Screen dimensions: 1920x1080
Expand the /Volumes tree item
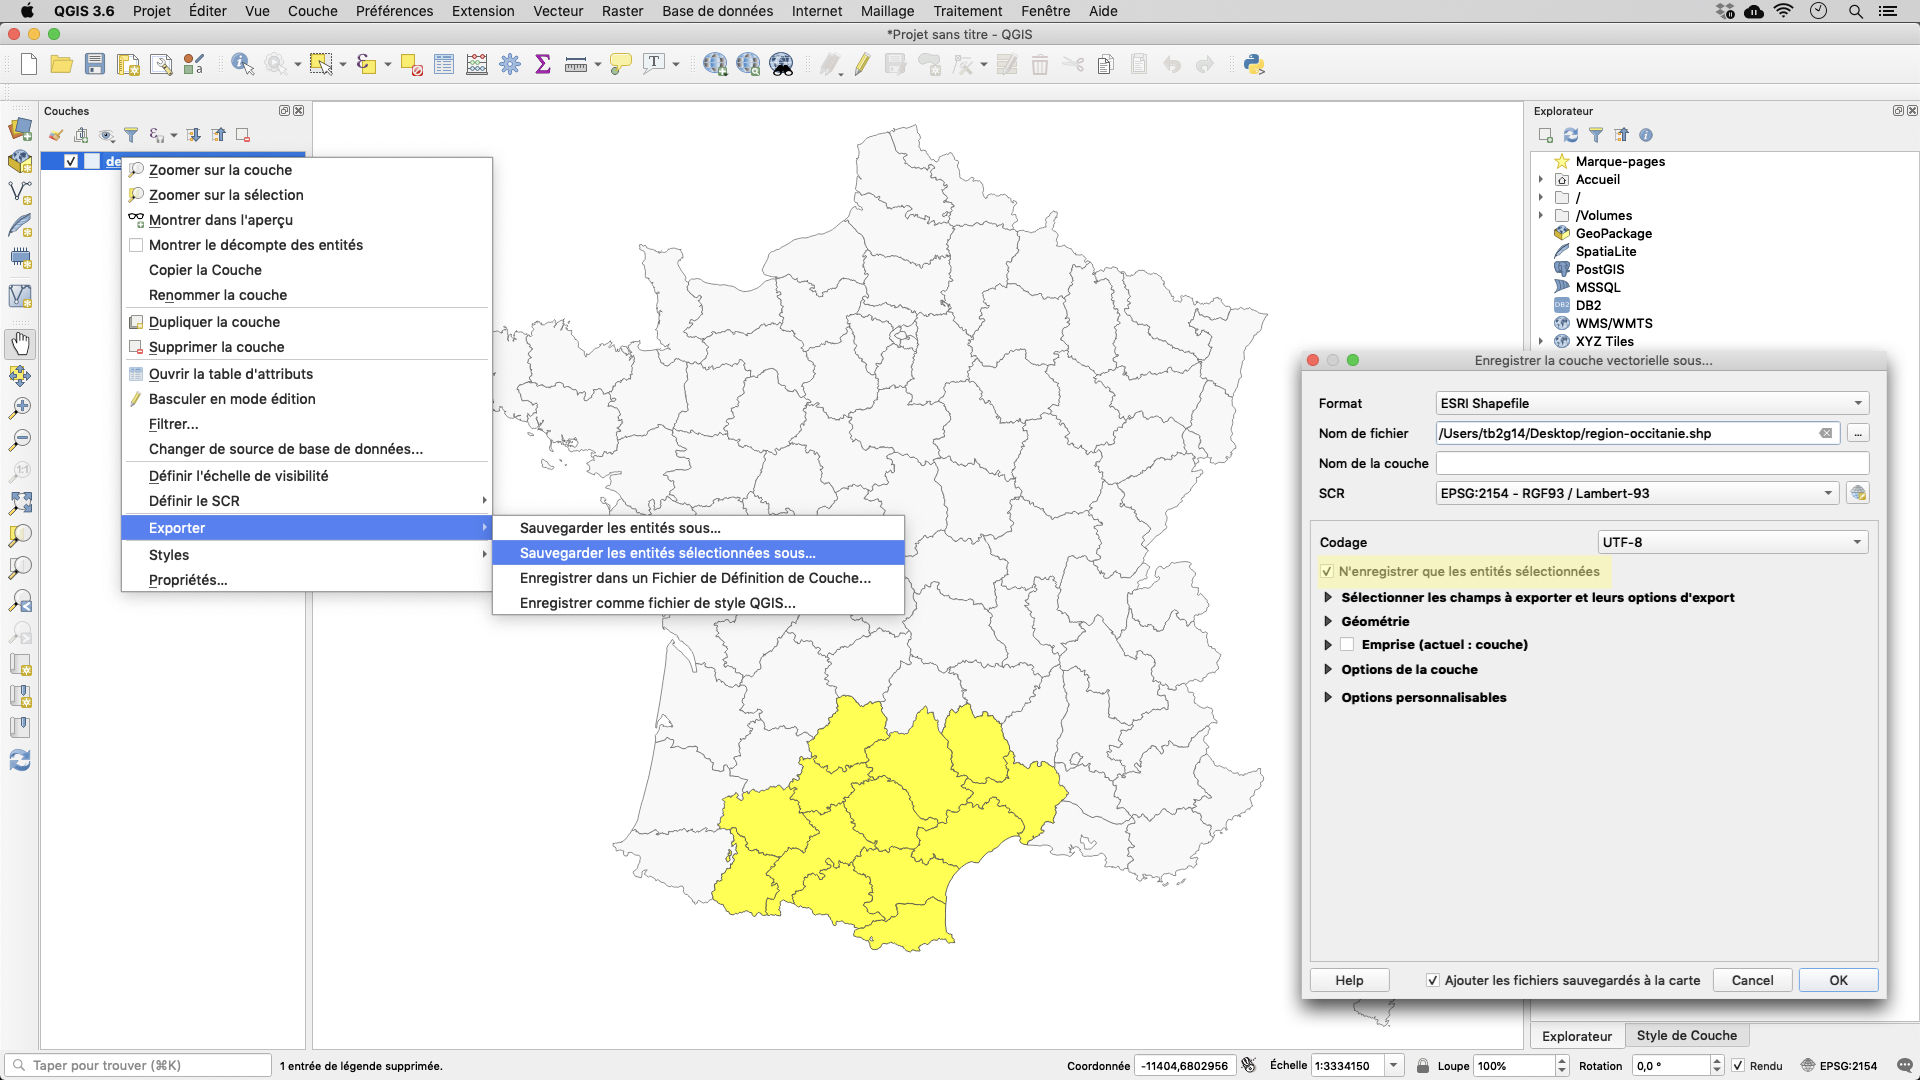1541,215
